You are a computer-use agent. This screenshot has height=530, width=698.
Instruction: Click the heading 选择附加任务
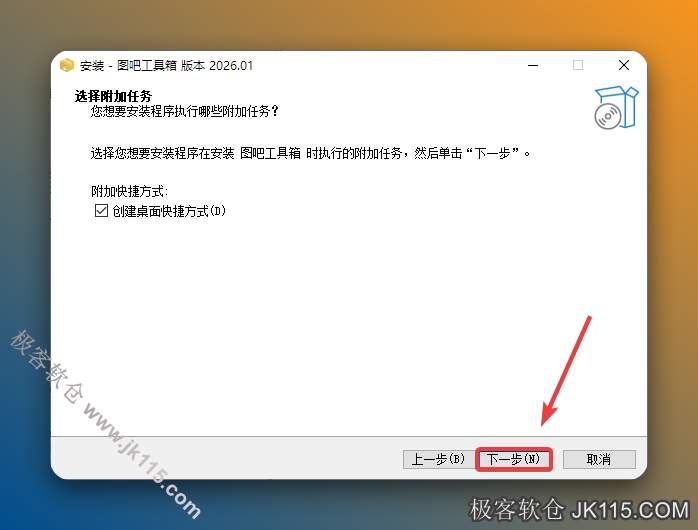click(x=113, y=96)
